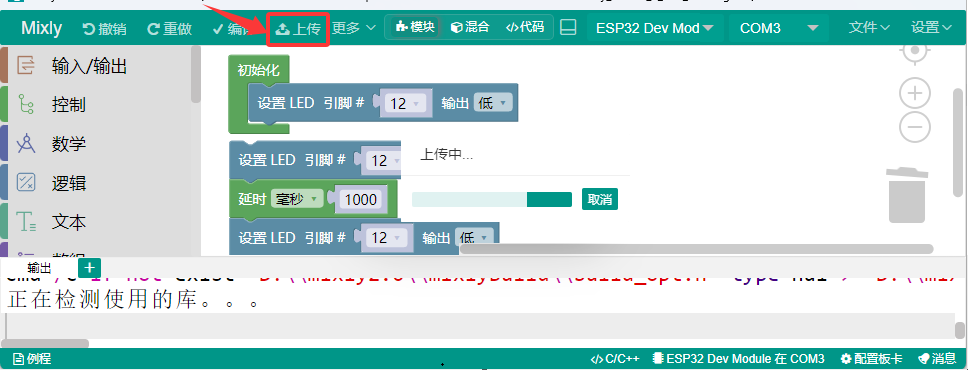The width and height of the screenshot is (968, 370).
Task: Click the 数学 compass icon
Action: point(26,144)
